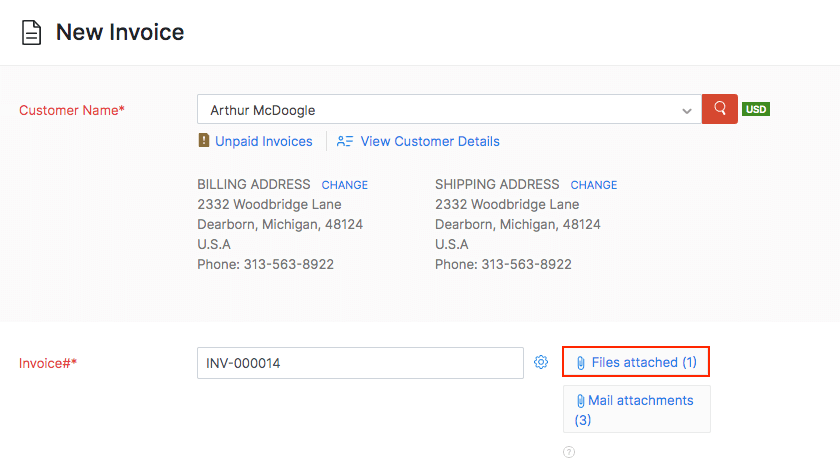Open invoice number settings gear
The height and width of the screenshot is (475, 840).
pyautogui.click(x=541, y=362)
